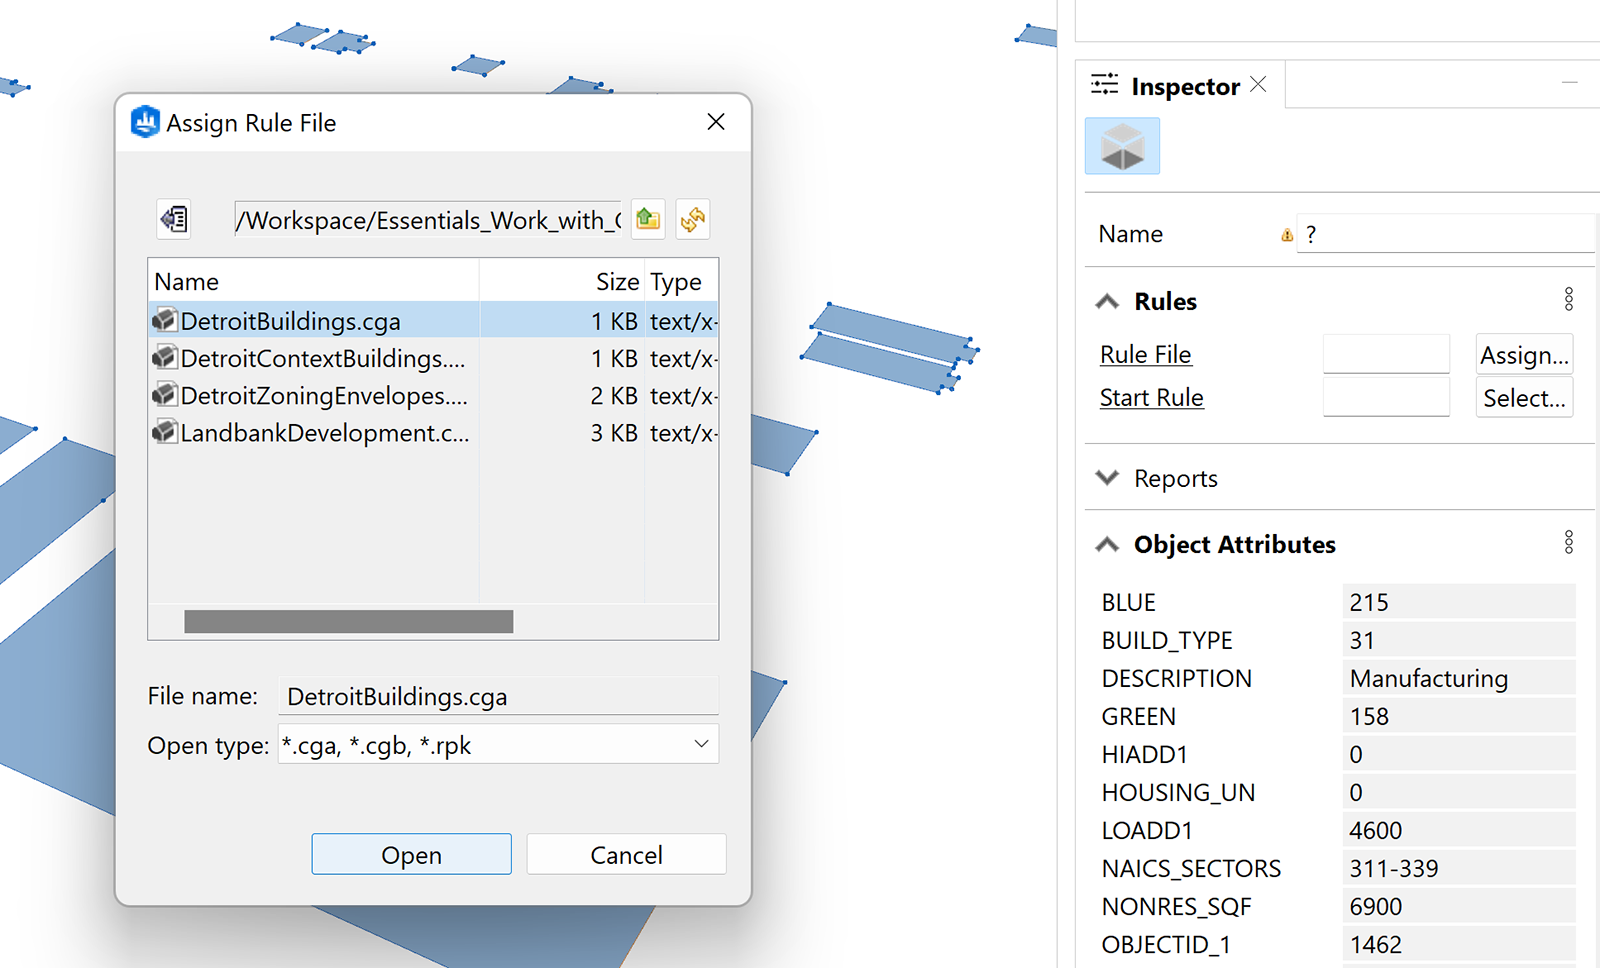Select the shape cube icon in Inspector
Viewport: 1600px width, 968px height.
point(1122,146)
